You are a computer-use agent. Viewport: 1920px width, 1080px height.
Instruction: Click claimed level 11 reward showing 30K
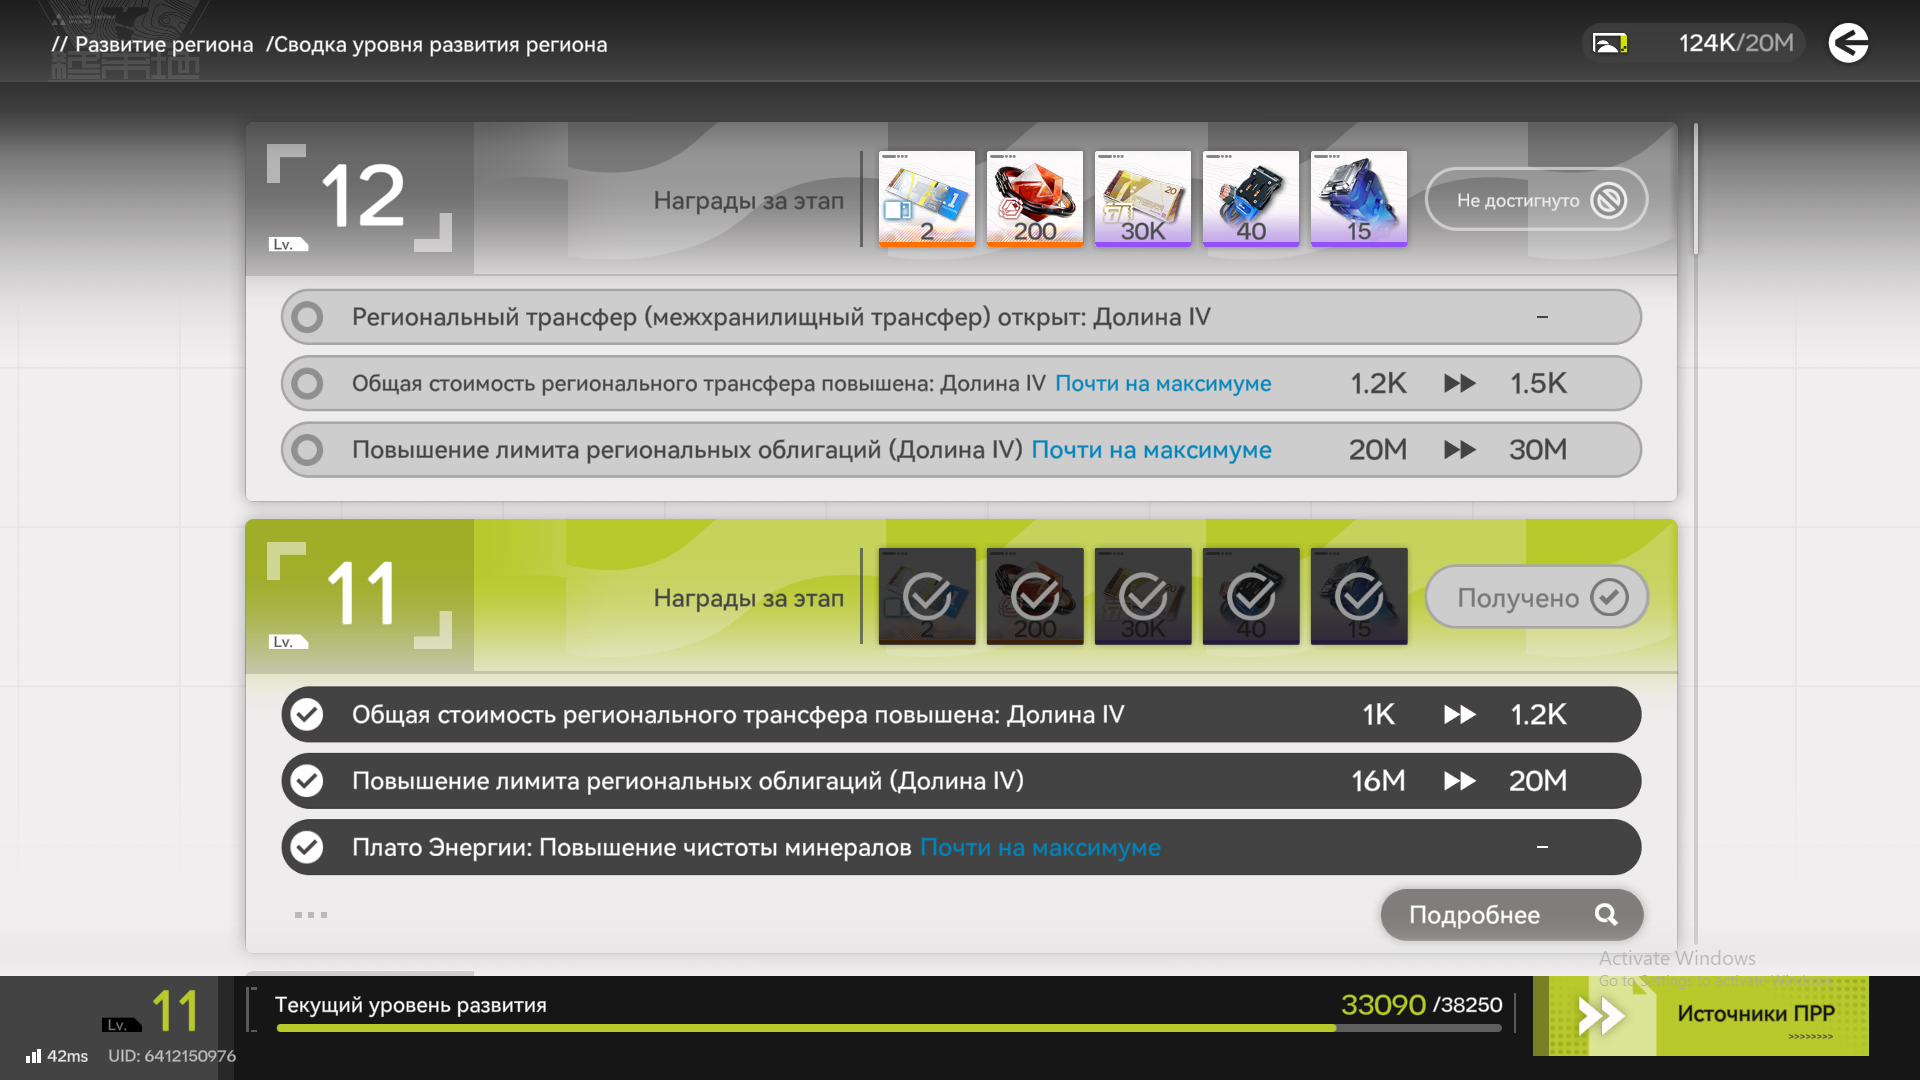coord(1142,596)
